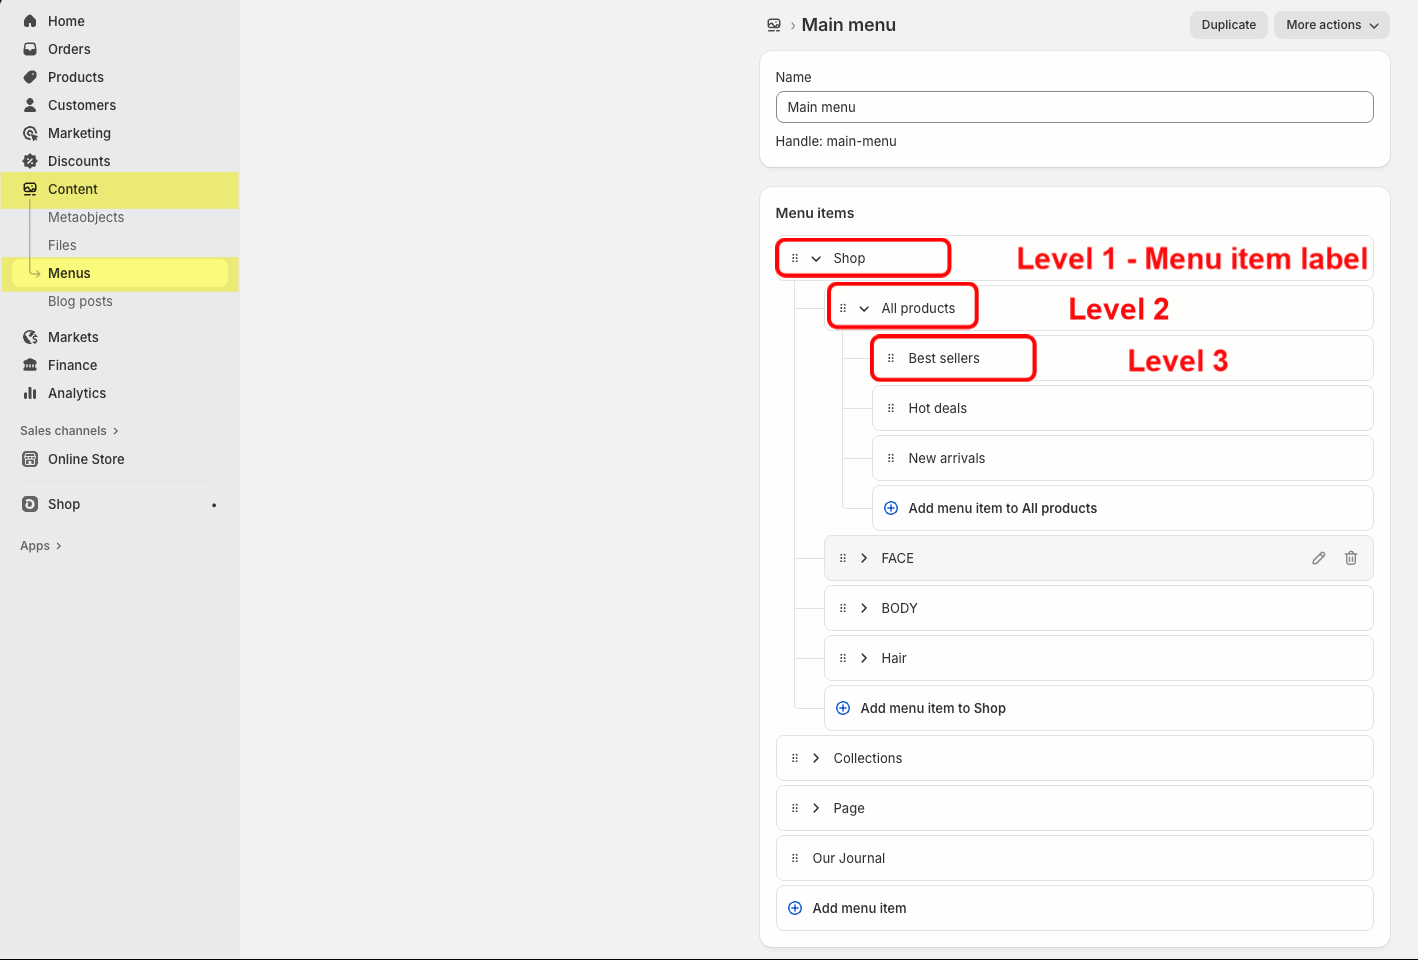Expand the Collections menu item
This screenshot has width=1418, height=960.
pyautogui.click(x=816, y=758)
